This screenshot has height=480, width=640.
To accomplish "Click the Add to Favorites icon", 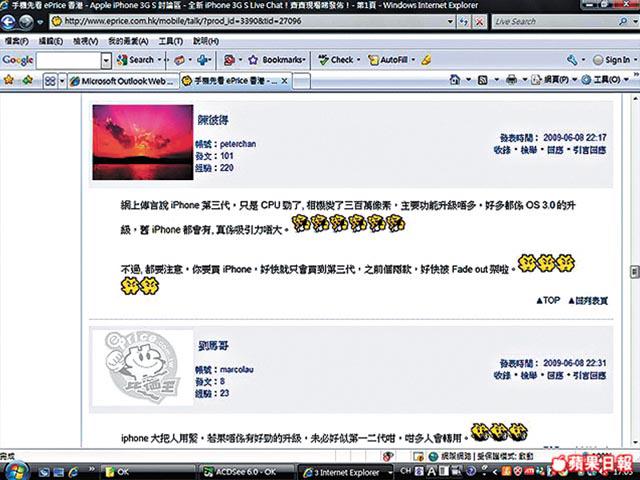I will point(27,80).
